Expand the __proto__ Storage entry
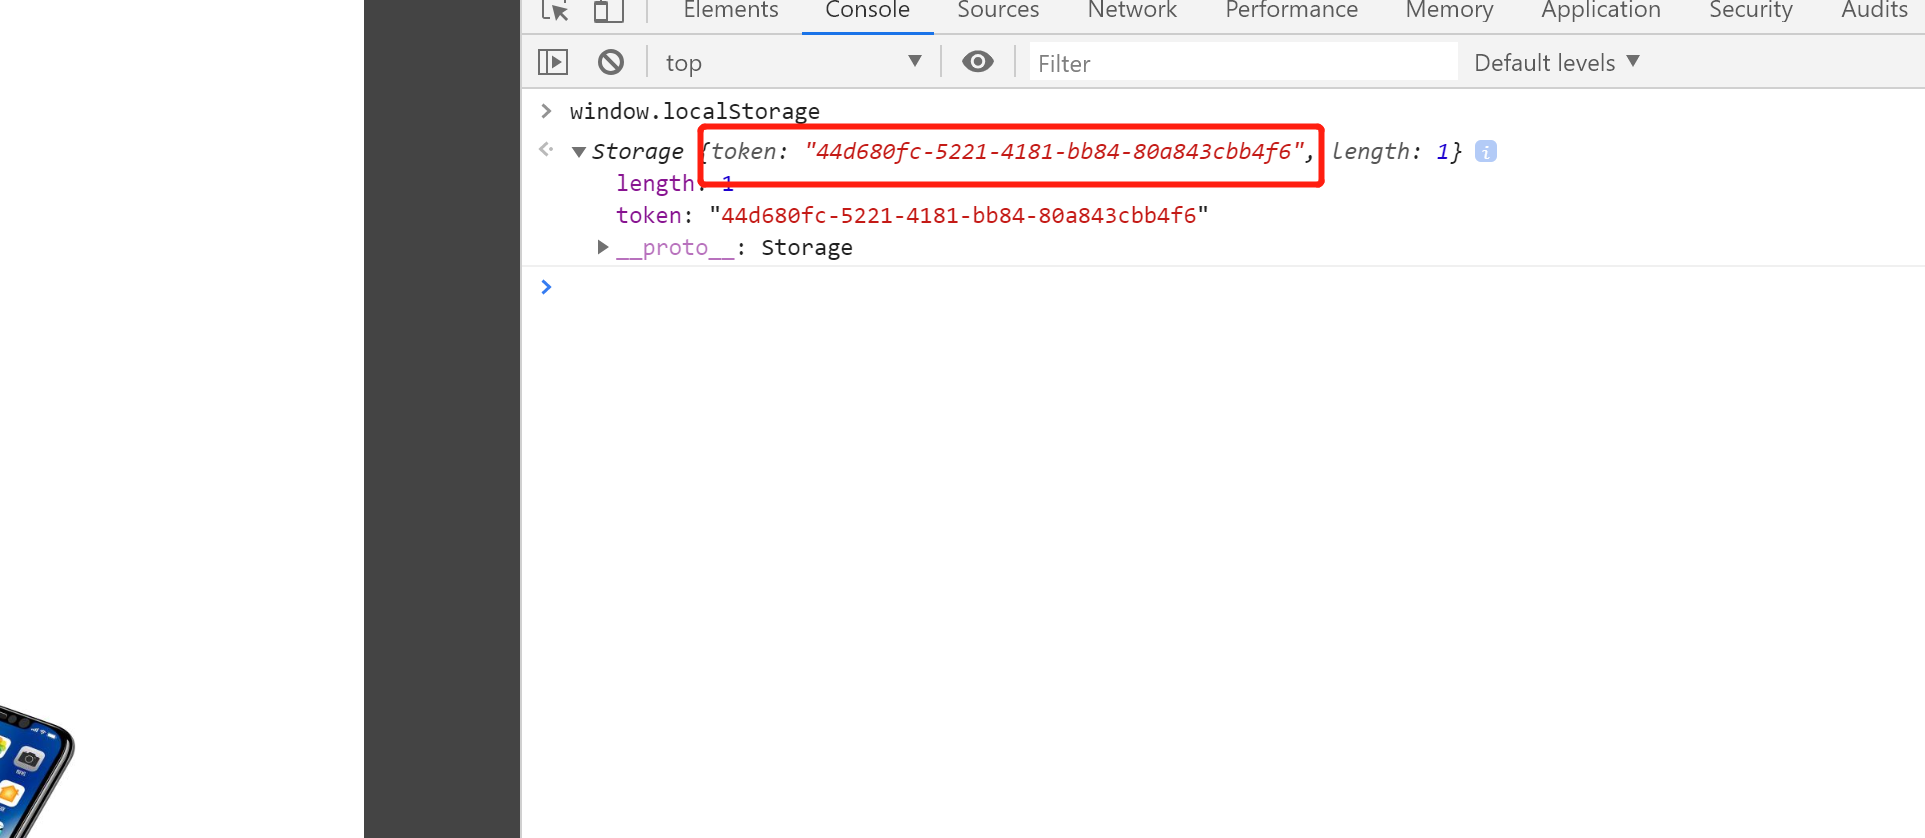This screenshot has width=1925, height=838. [x=603, y=247]
